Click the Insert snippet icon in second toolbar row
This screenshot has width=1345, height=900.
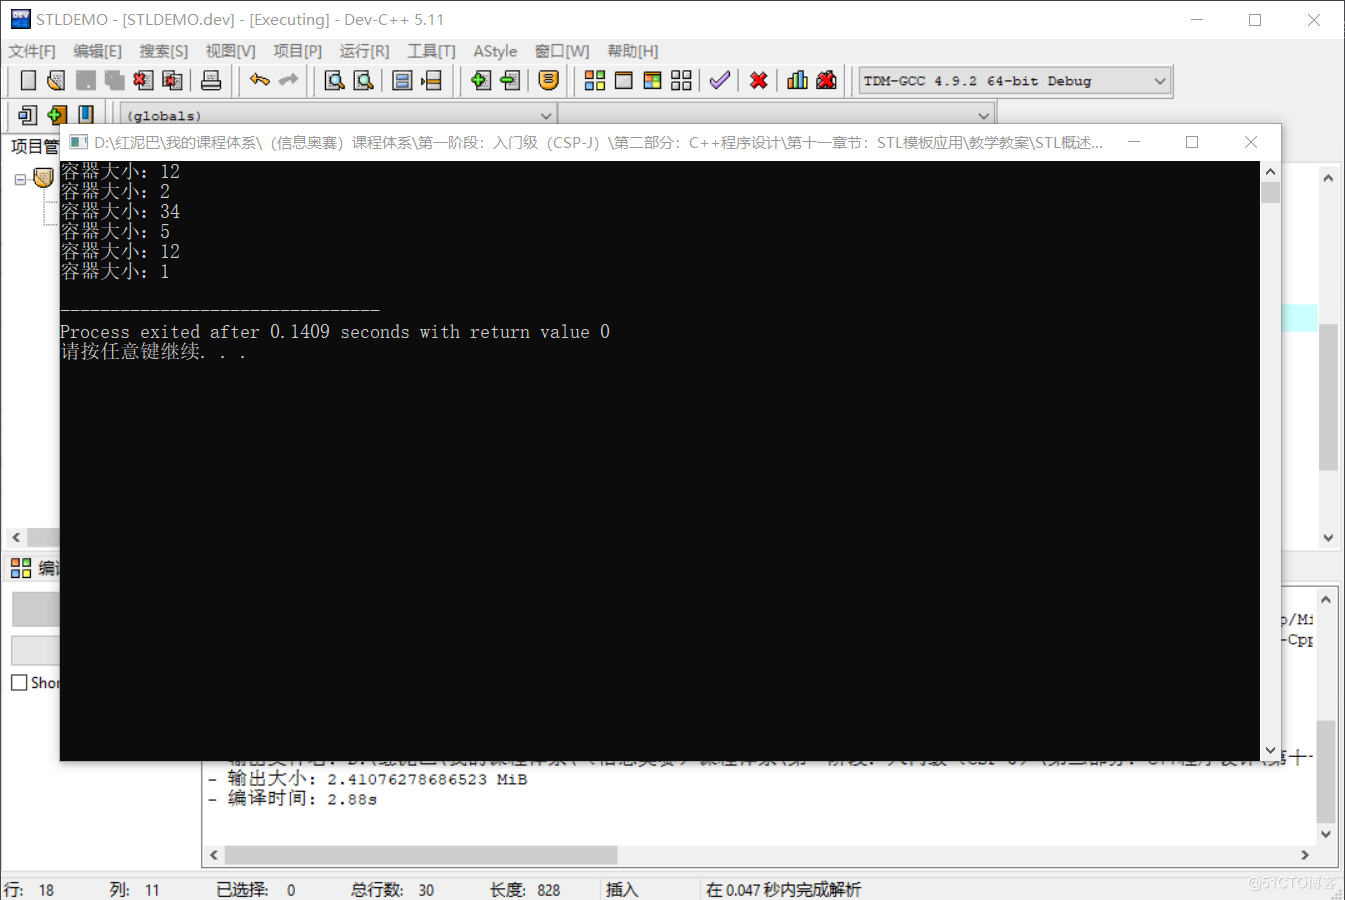tap(28, 115)
